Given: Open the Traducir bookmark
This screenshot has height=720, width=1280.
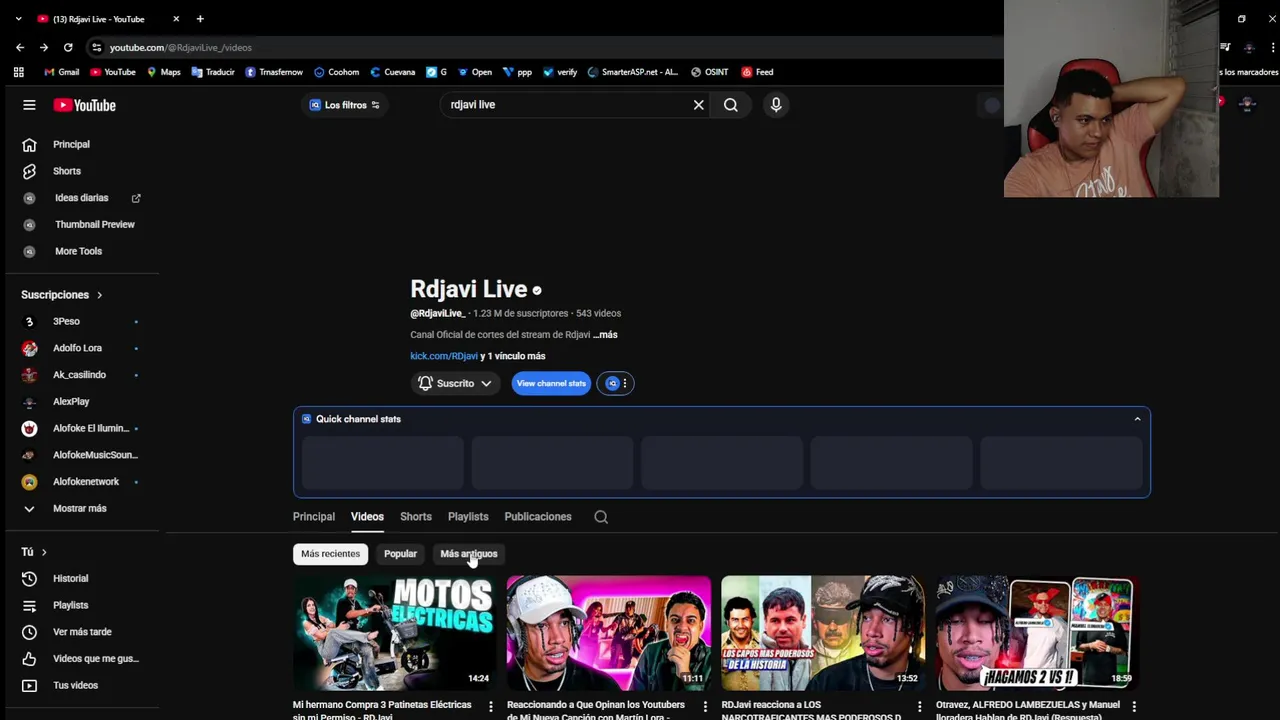Looking at the screenshot, I should [213, 72].
